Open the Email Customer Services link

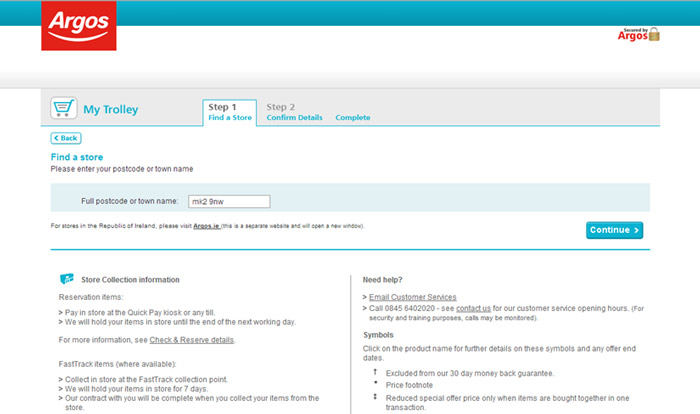[412, 297]
